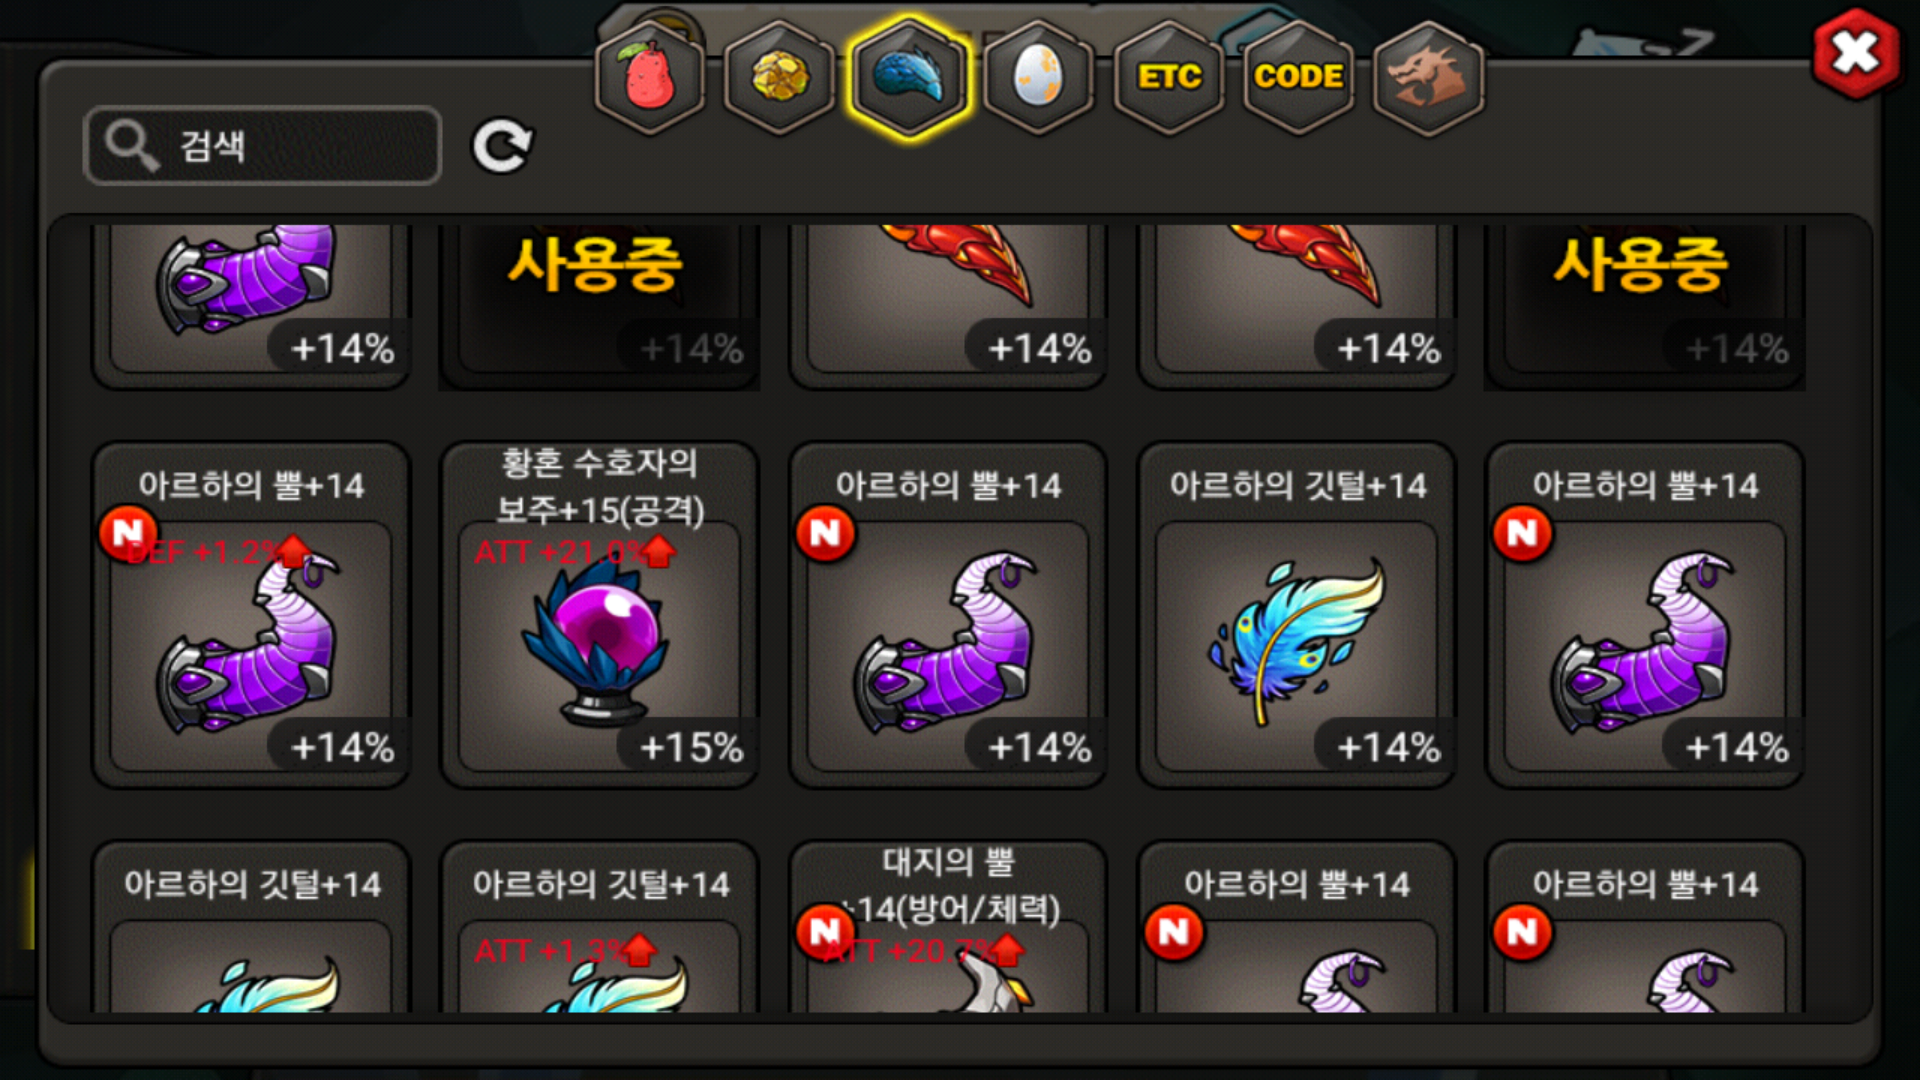Viewport: 1920px width, 1080px height.
Task: Open the spotted egg category tab
Action: coord(1038,77)
